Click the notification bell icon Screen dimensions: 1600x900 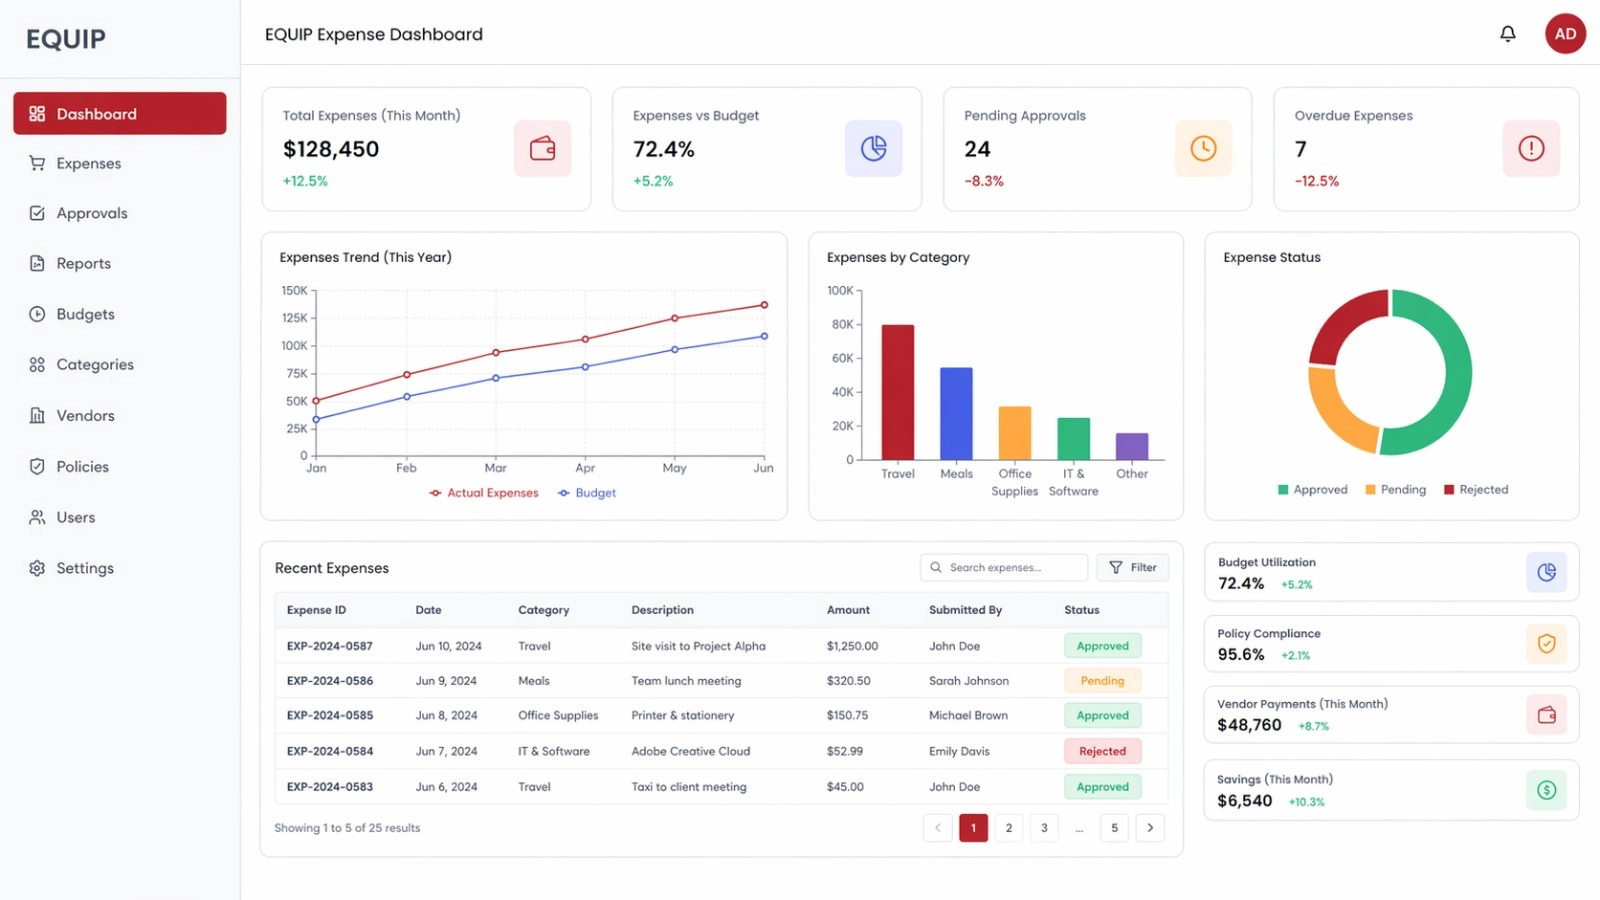[x=1507, y=34]
